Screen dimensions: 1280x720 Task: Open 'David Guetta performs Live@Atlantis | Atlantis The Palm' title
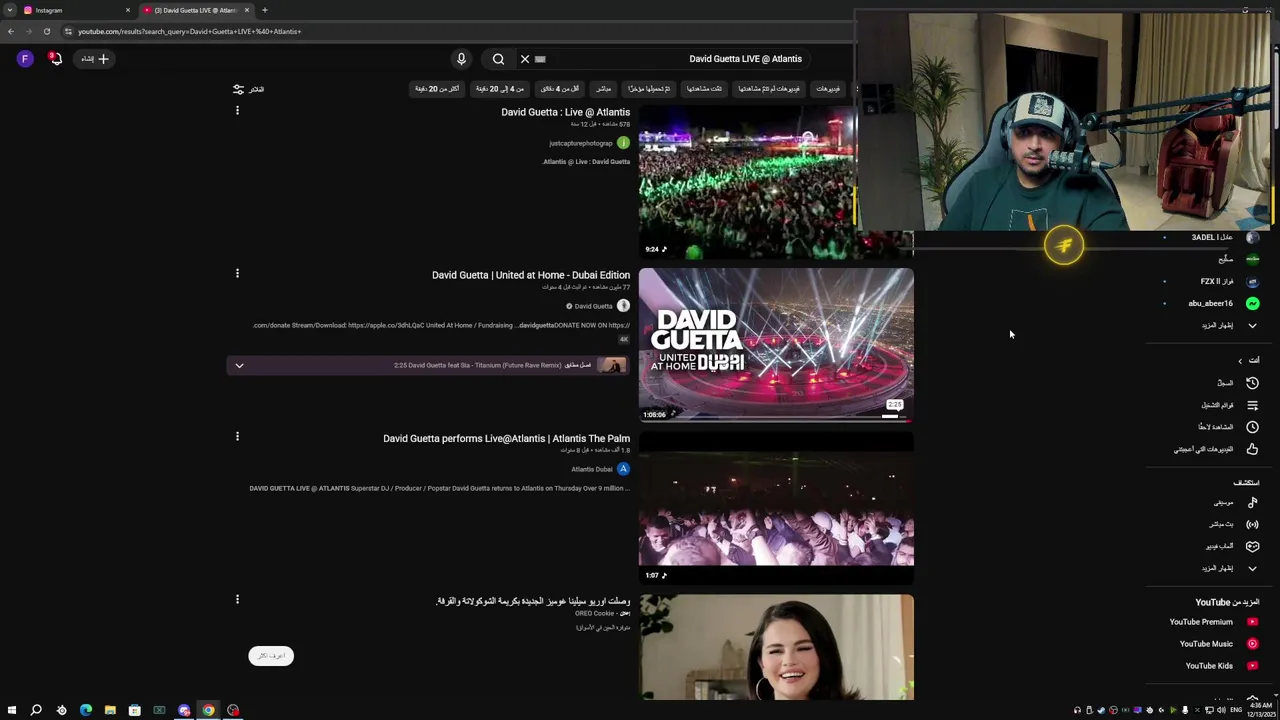pos(506,438)
